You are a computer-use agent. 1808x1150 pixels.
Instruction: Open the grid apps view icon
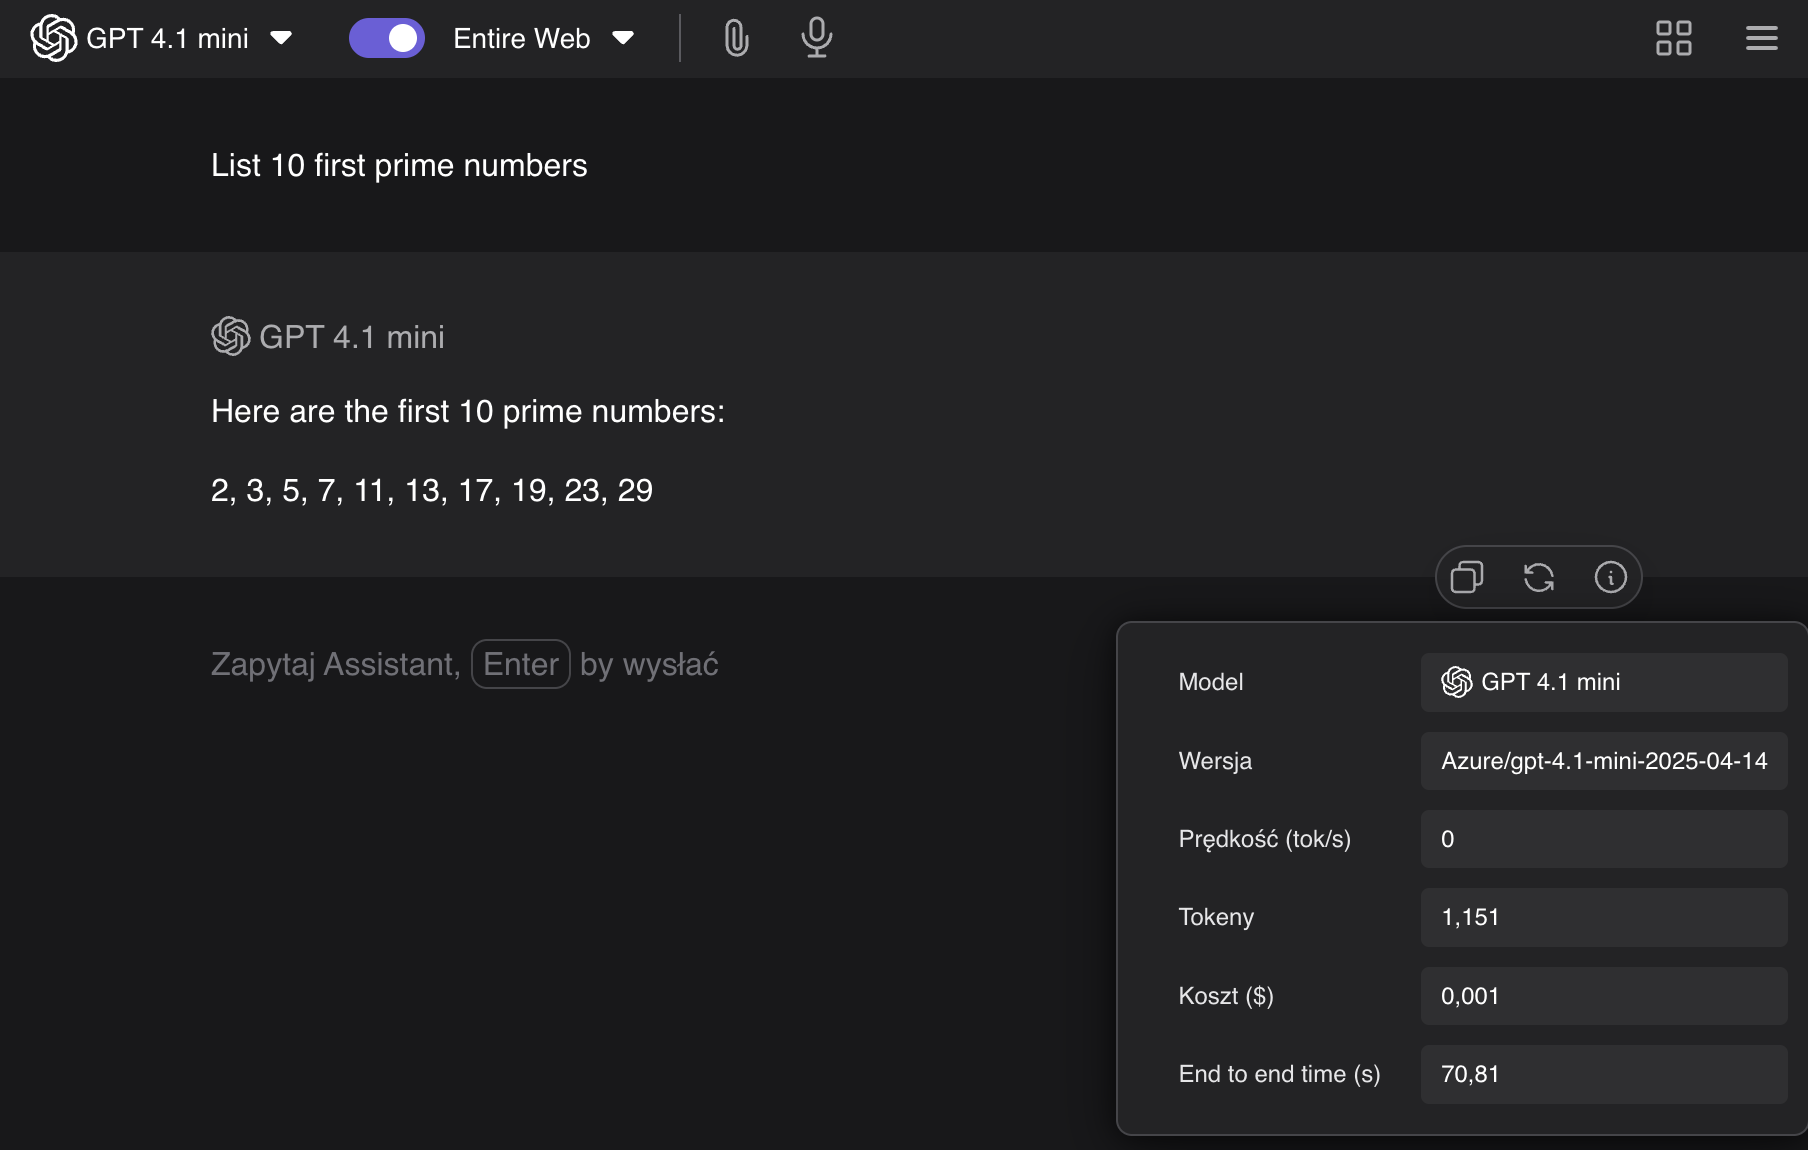[x=1673, y=39]
